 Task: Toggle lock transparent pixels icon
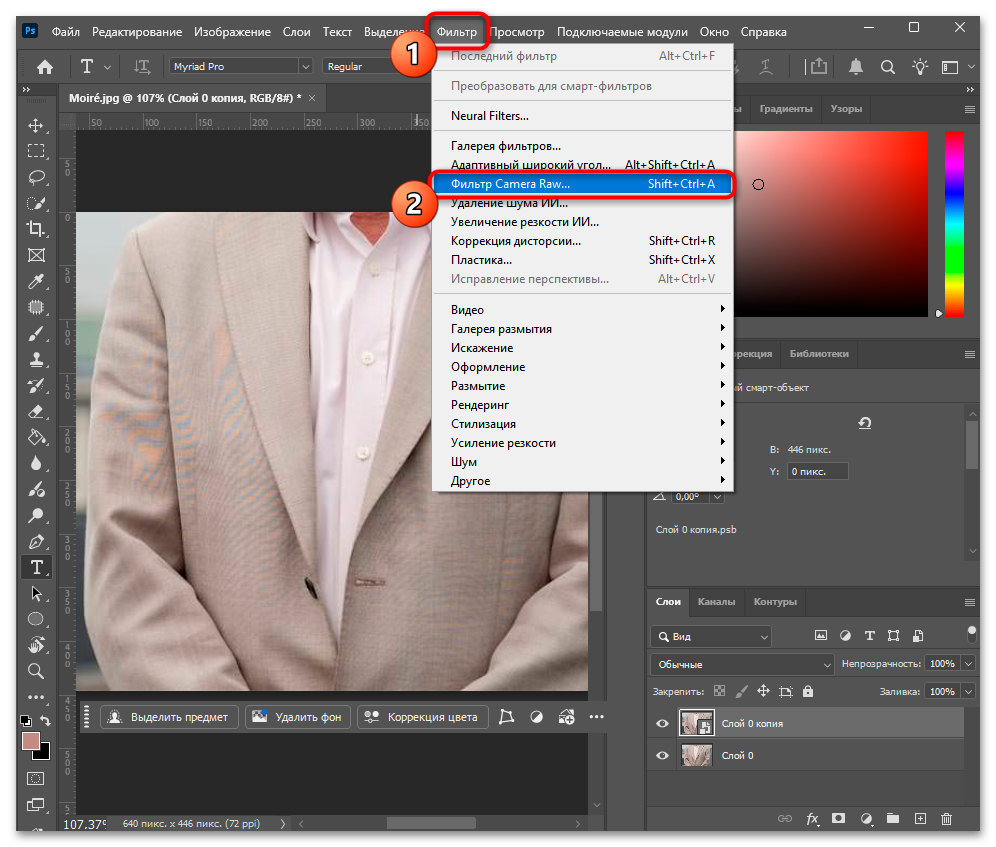[720, 691]
